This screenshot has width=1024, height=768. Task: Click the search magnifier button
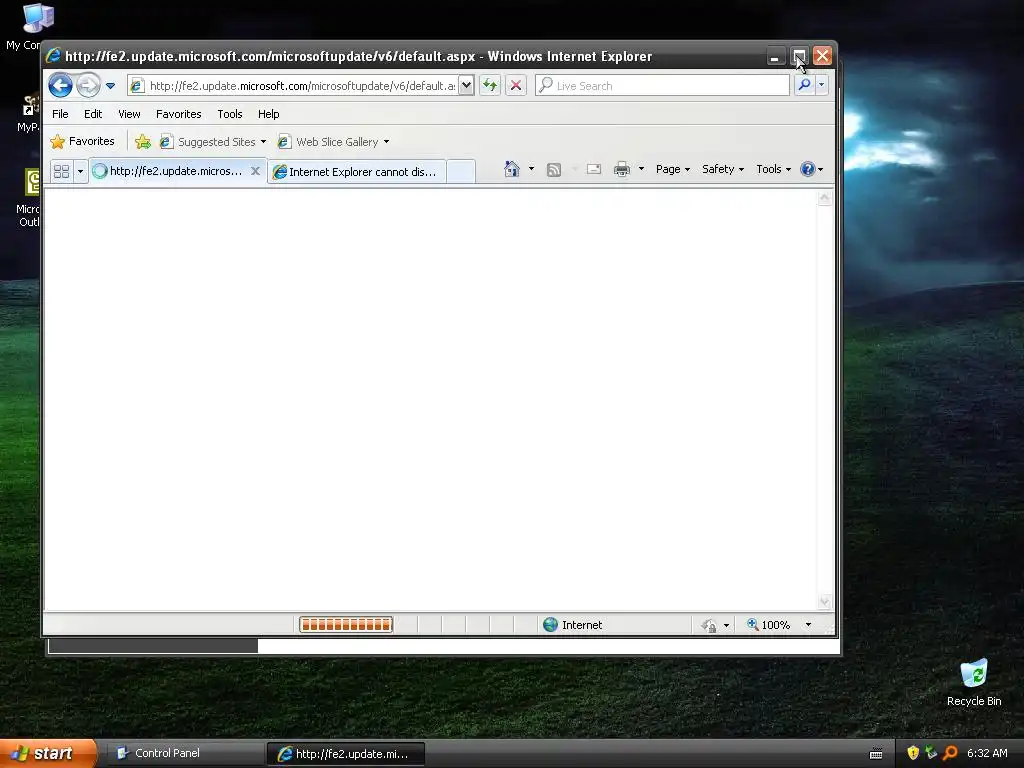pos(805,86)
